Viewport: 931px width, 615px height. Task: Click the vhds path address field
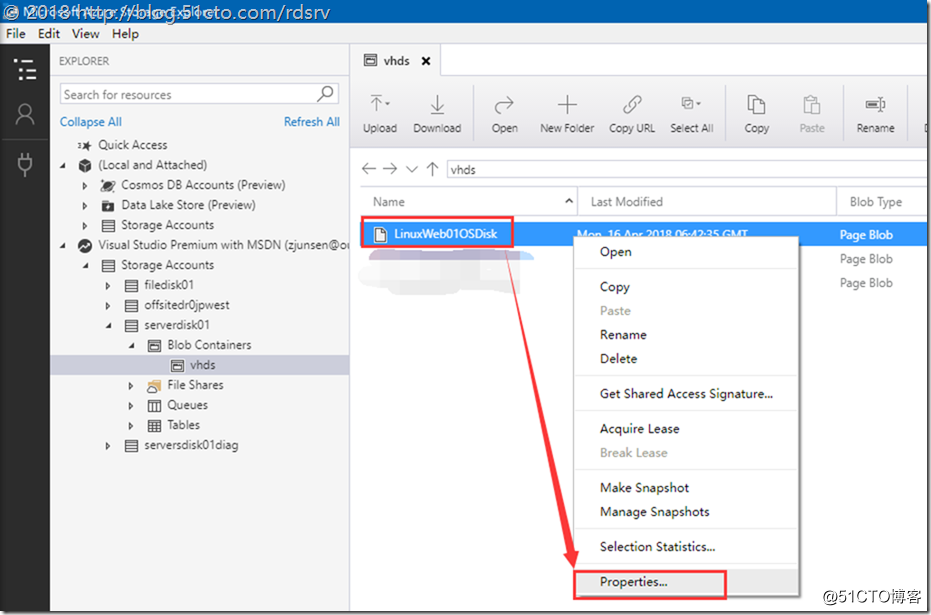pyautogui.click(x=686, y=169)
